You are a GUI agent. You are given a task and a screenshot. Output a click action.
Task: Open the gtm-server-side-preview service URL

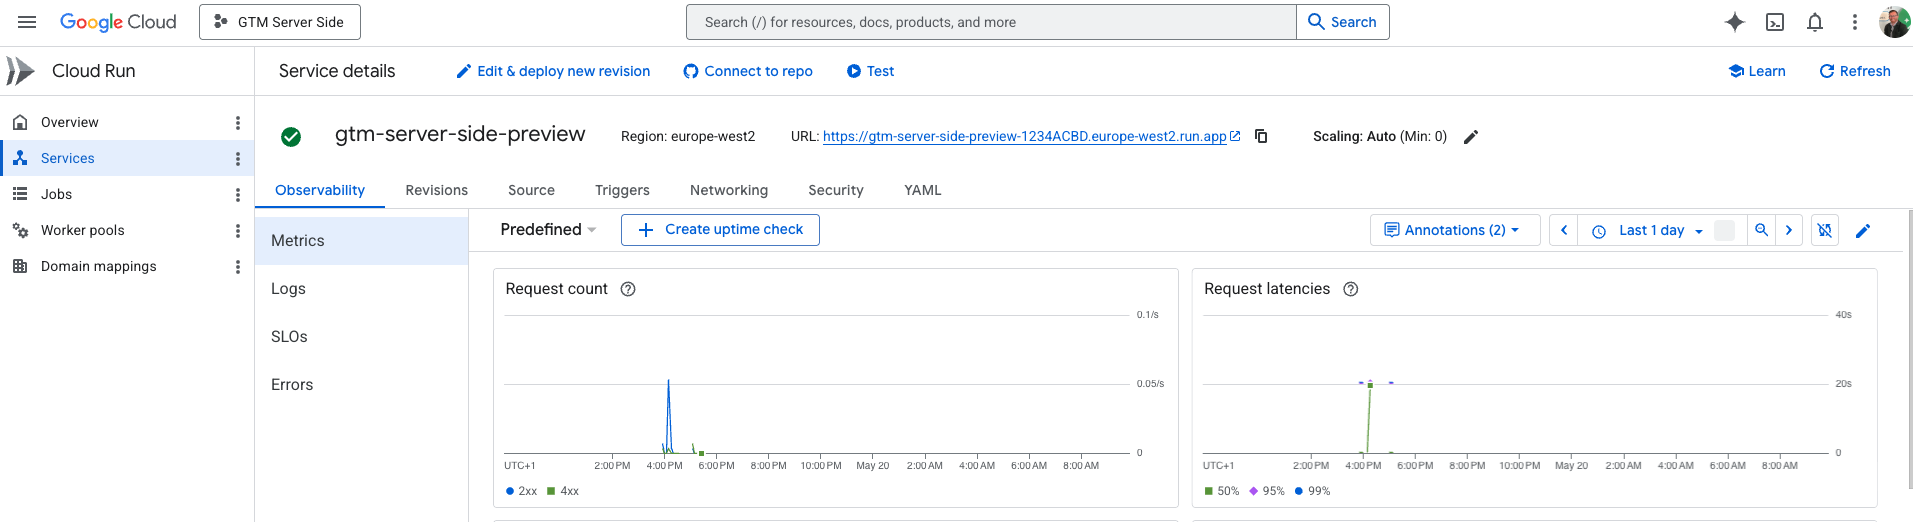click(x=1024, y=137)
